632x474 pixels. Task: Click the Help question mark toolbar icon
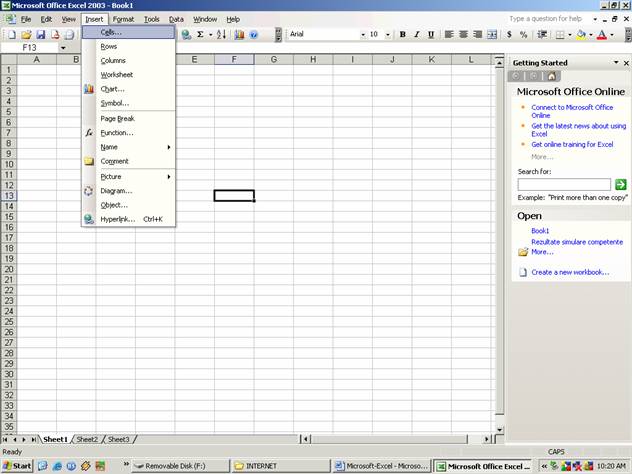coord(254,35)
